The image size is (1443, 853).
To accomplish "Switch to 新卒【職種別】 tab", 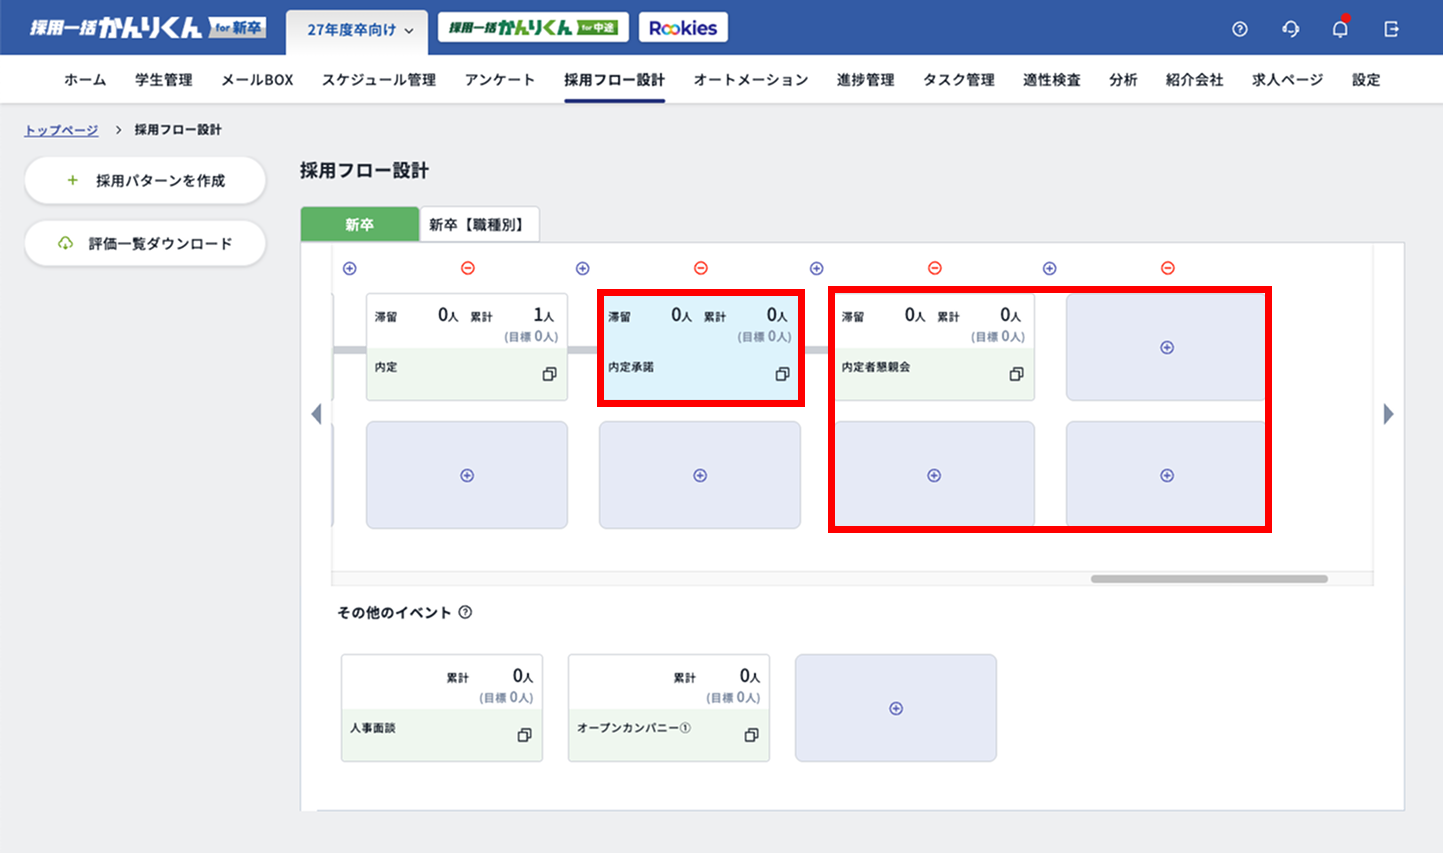I will (478, 225).
